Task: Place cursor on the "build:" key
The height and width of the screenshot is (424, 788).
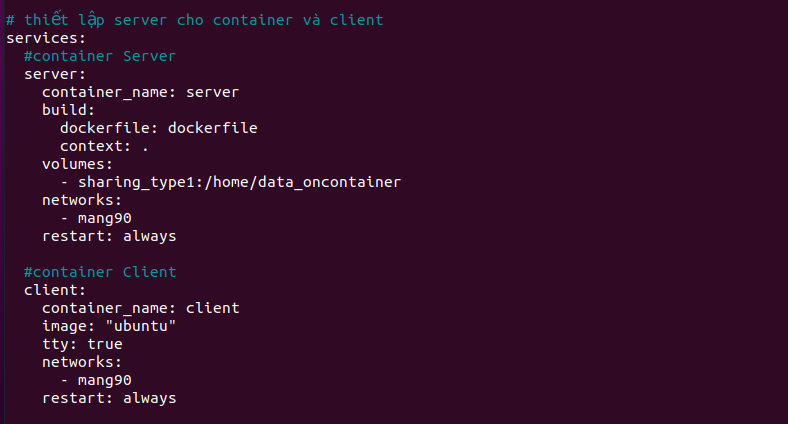Action: (x=68, y=110)
